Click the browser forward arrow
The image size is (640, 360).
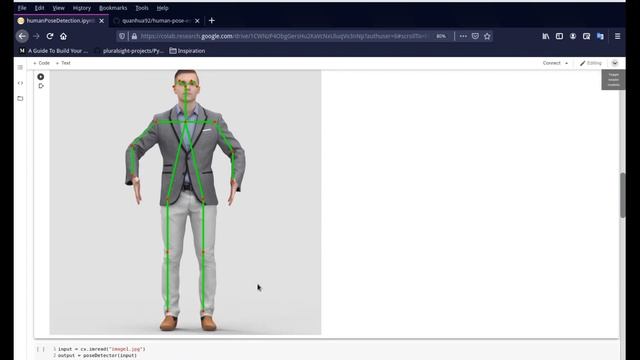36,36
